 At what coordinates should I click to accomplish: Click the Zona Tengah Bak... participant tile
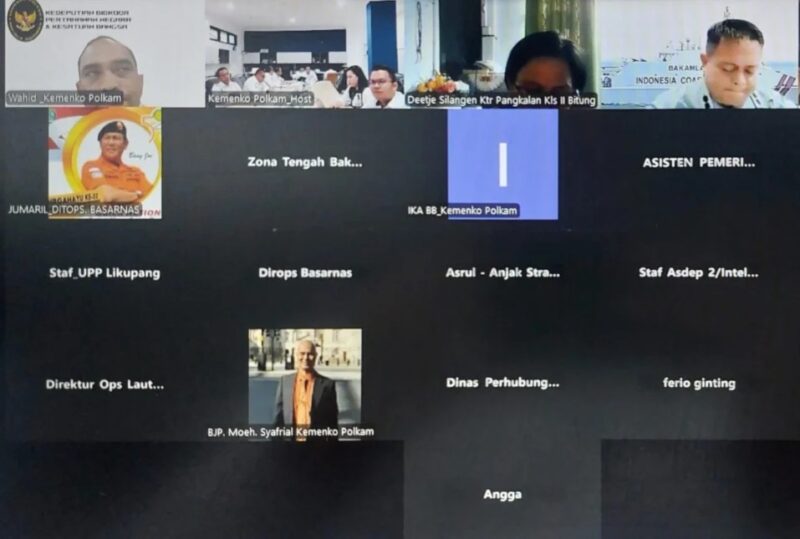(x=305, y=162)
